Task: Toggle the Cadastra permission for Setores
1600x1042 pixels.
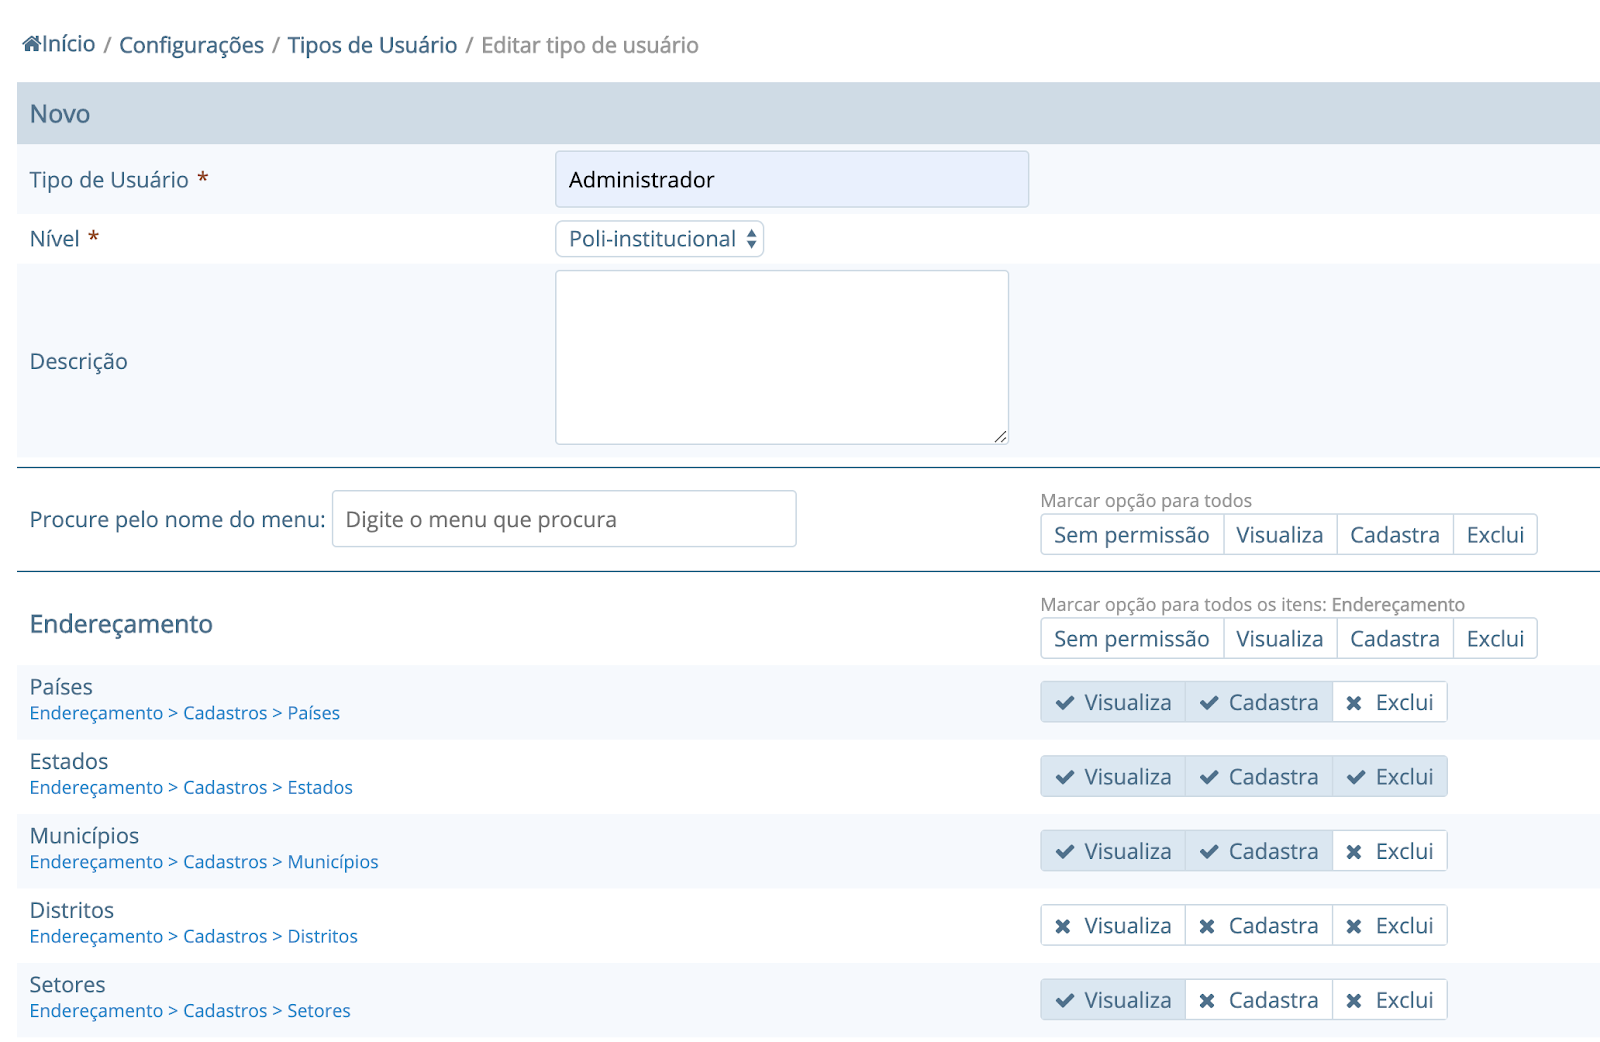Action: (1259, 1000)
